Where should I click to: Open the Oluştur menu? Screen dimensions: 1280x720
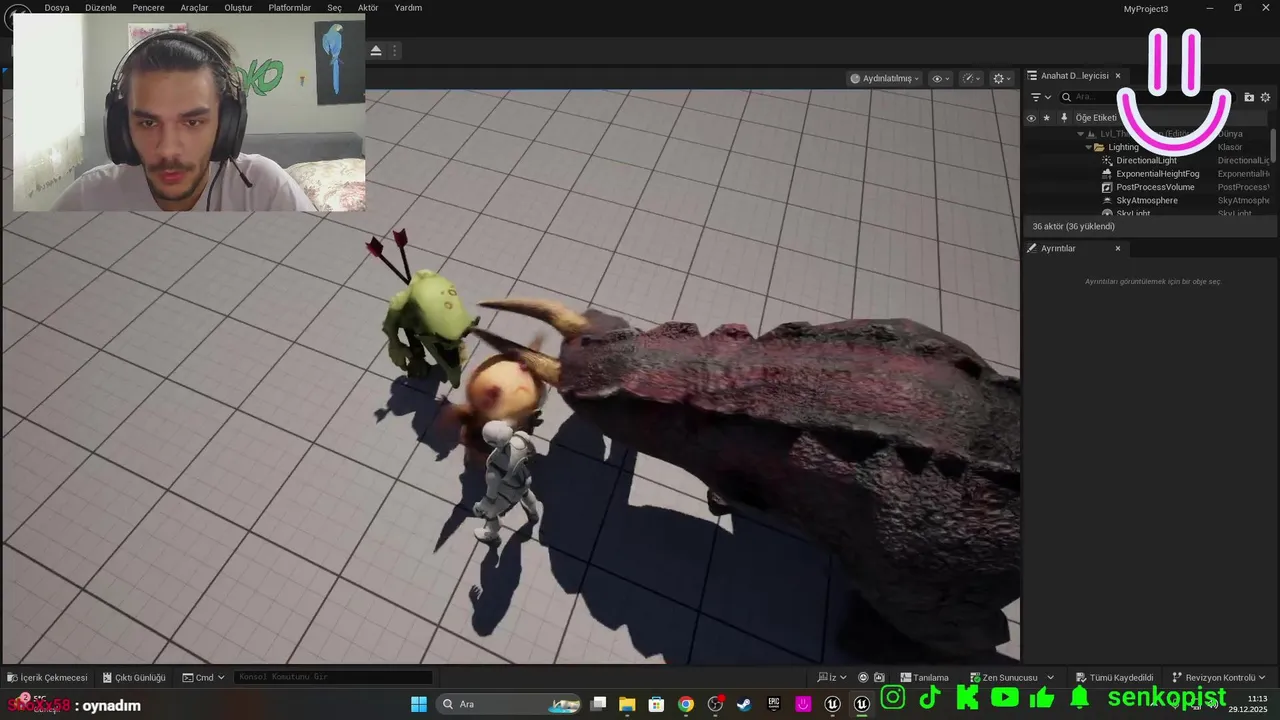point(238,8)
